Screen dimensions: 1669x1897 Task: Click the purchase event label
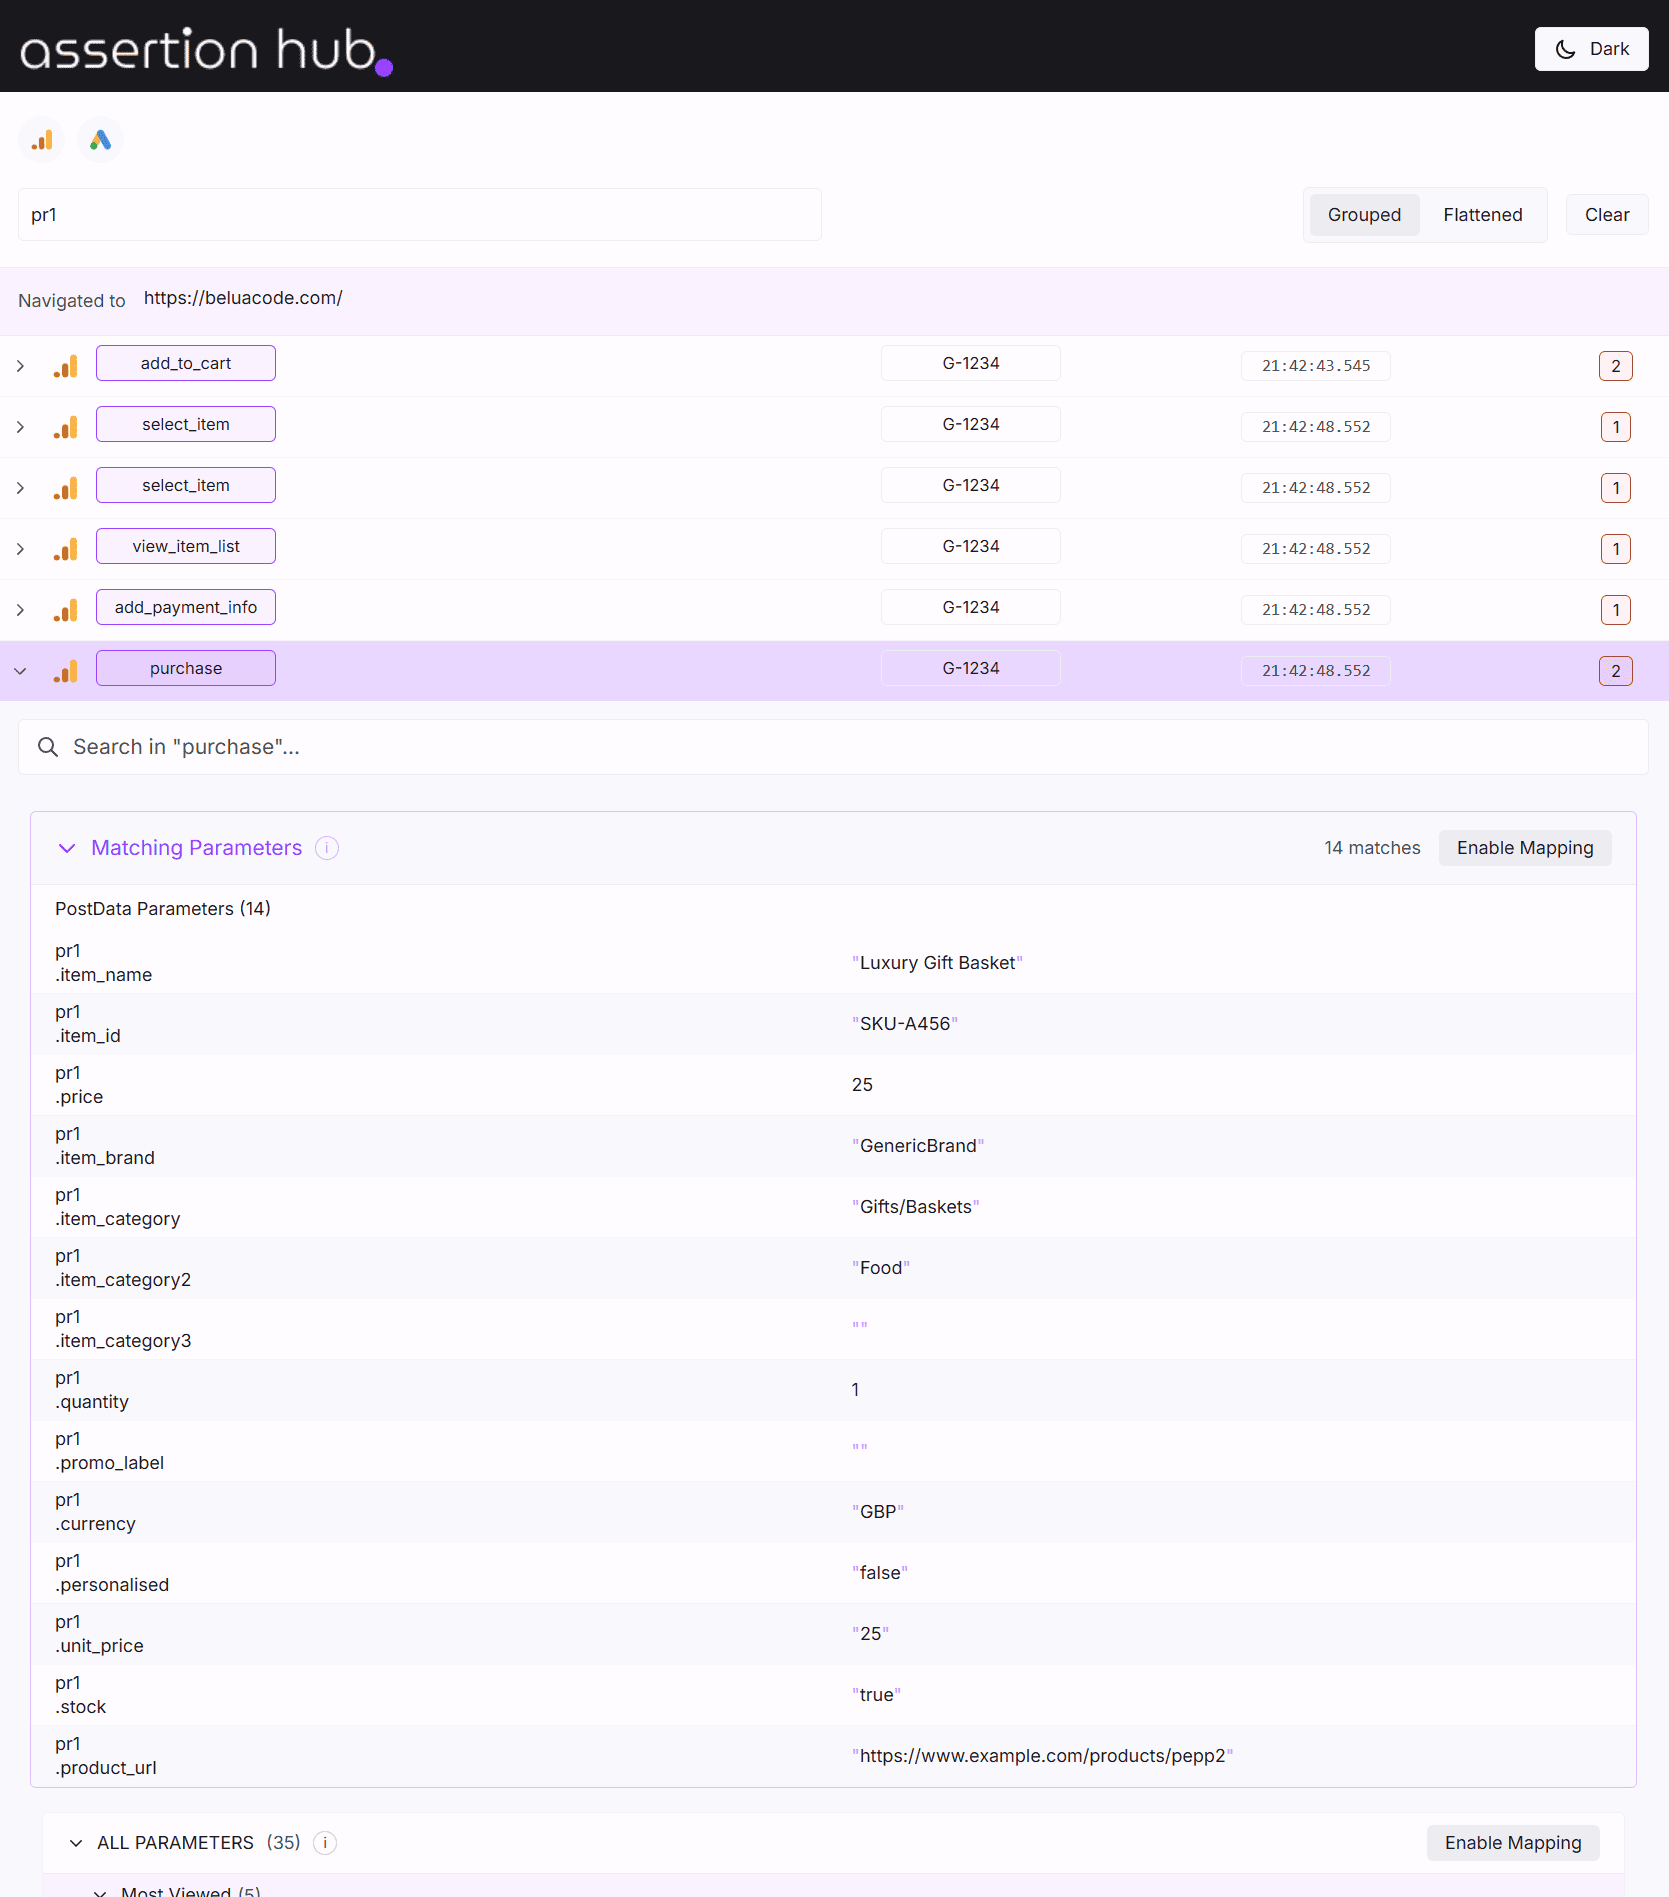click(x=185, y=667)
